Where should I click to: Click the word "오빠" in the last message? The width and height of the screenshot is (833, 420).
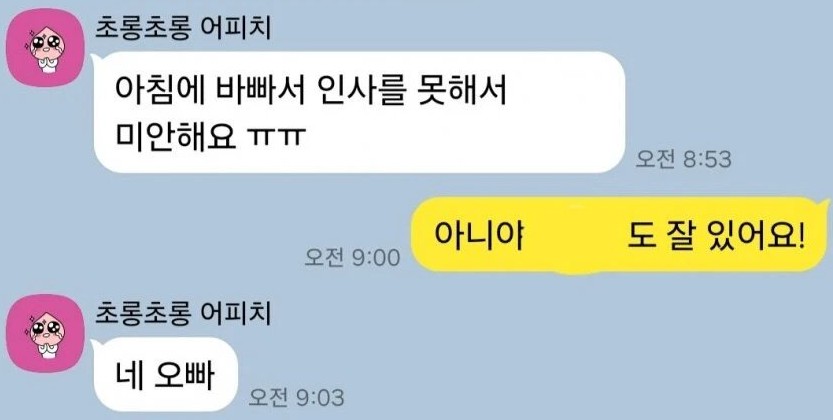(x=183, y=375)
